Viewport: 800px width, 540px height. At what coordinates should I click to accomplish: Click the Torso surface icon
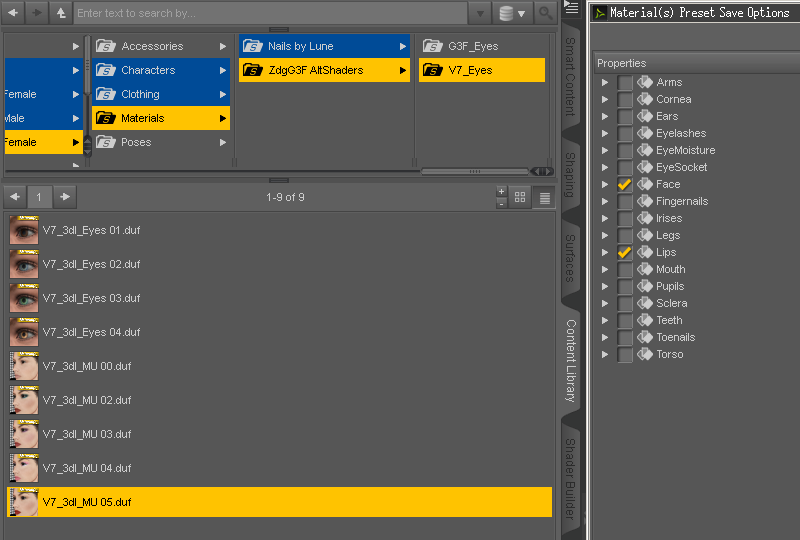pyautogui.click(x=645, y=354)
